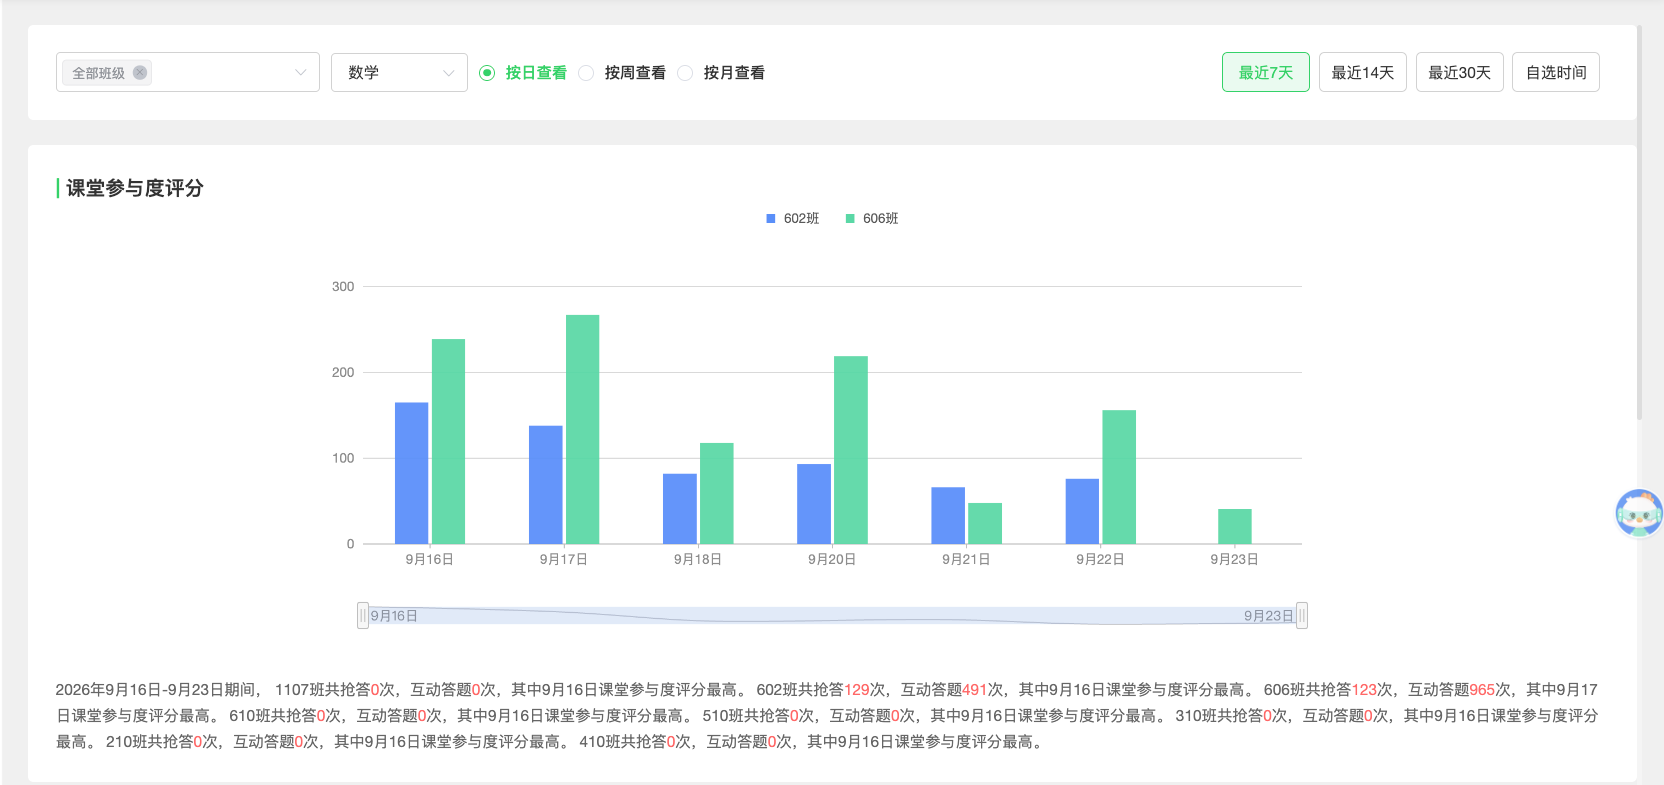Open the 数学 subject dropdown
Image resolution: width=1664 pixels, height=785 pixels.
coord(399,73)
